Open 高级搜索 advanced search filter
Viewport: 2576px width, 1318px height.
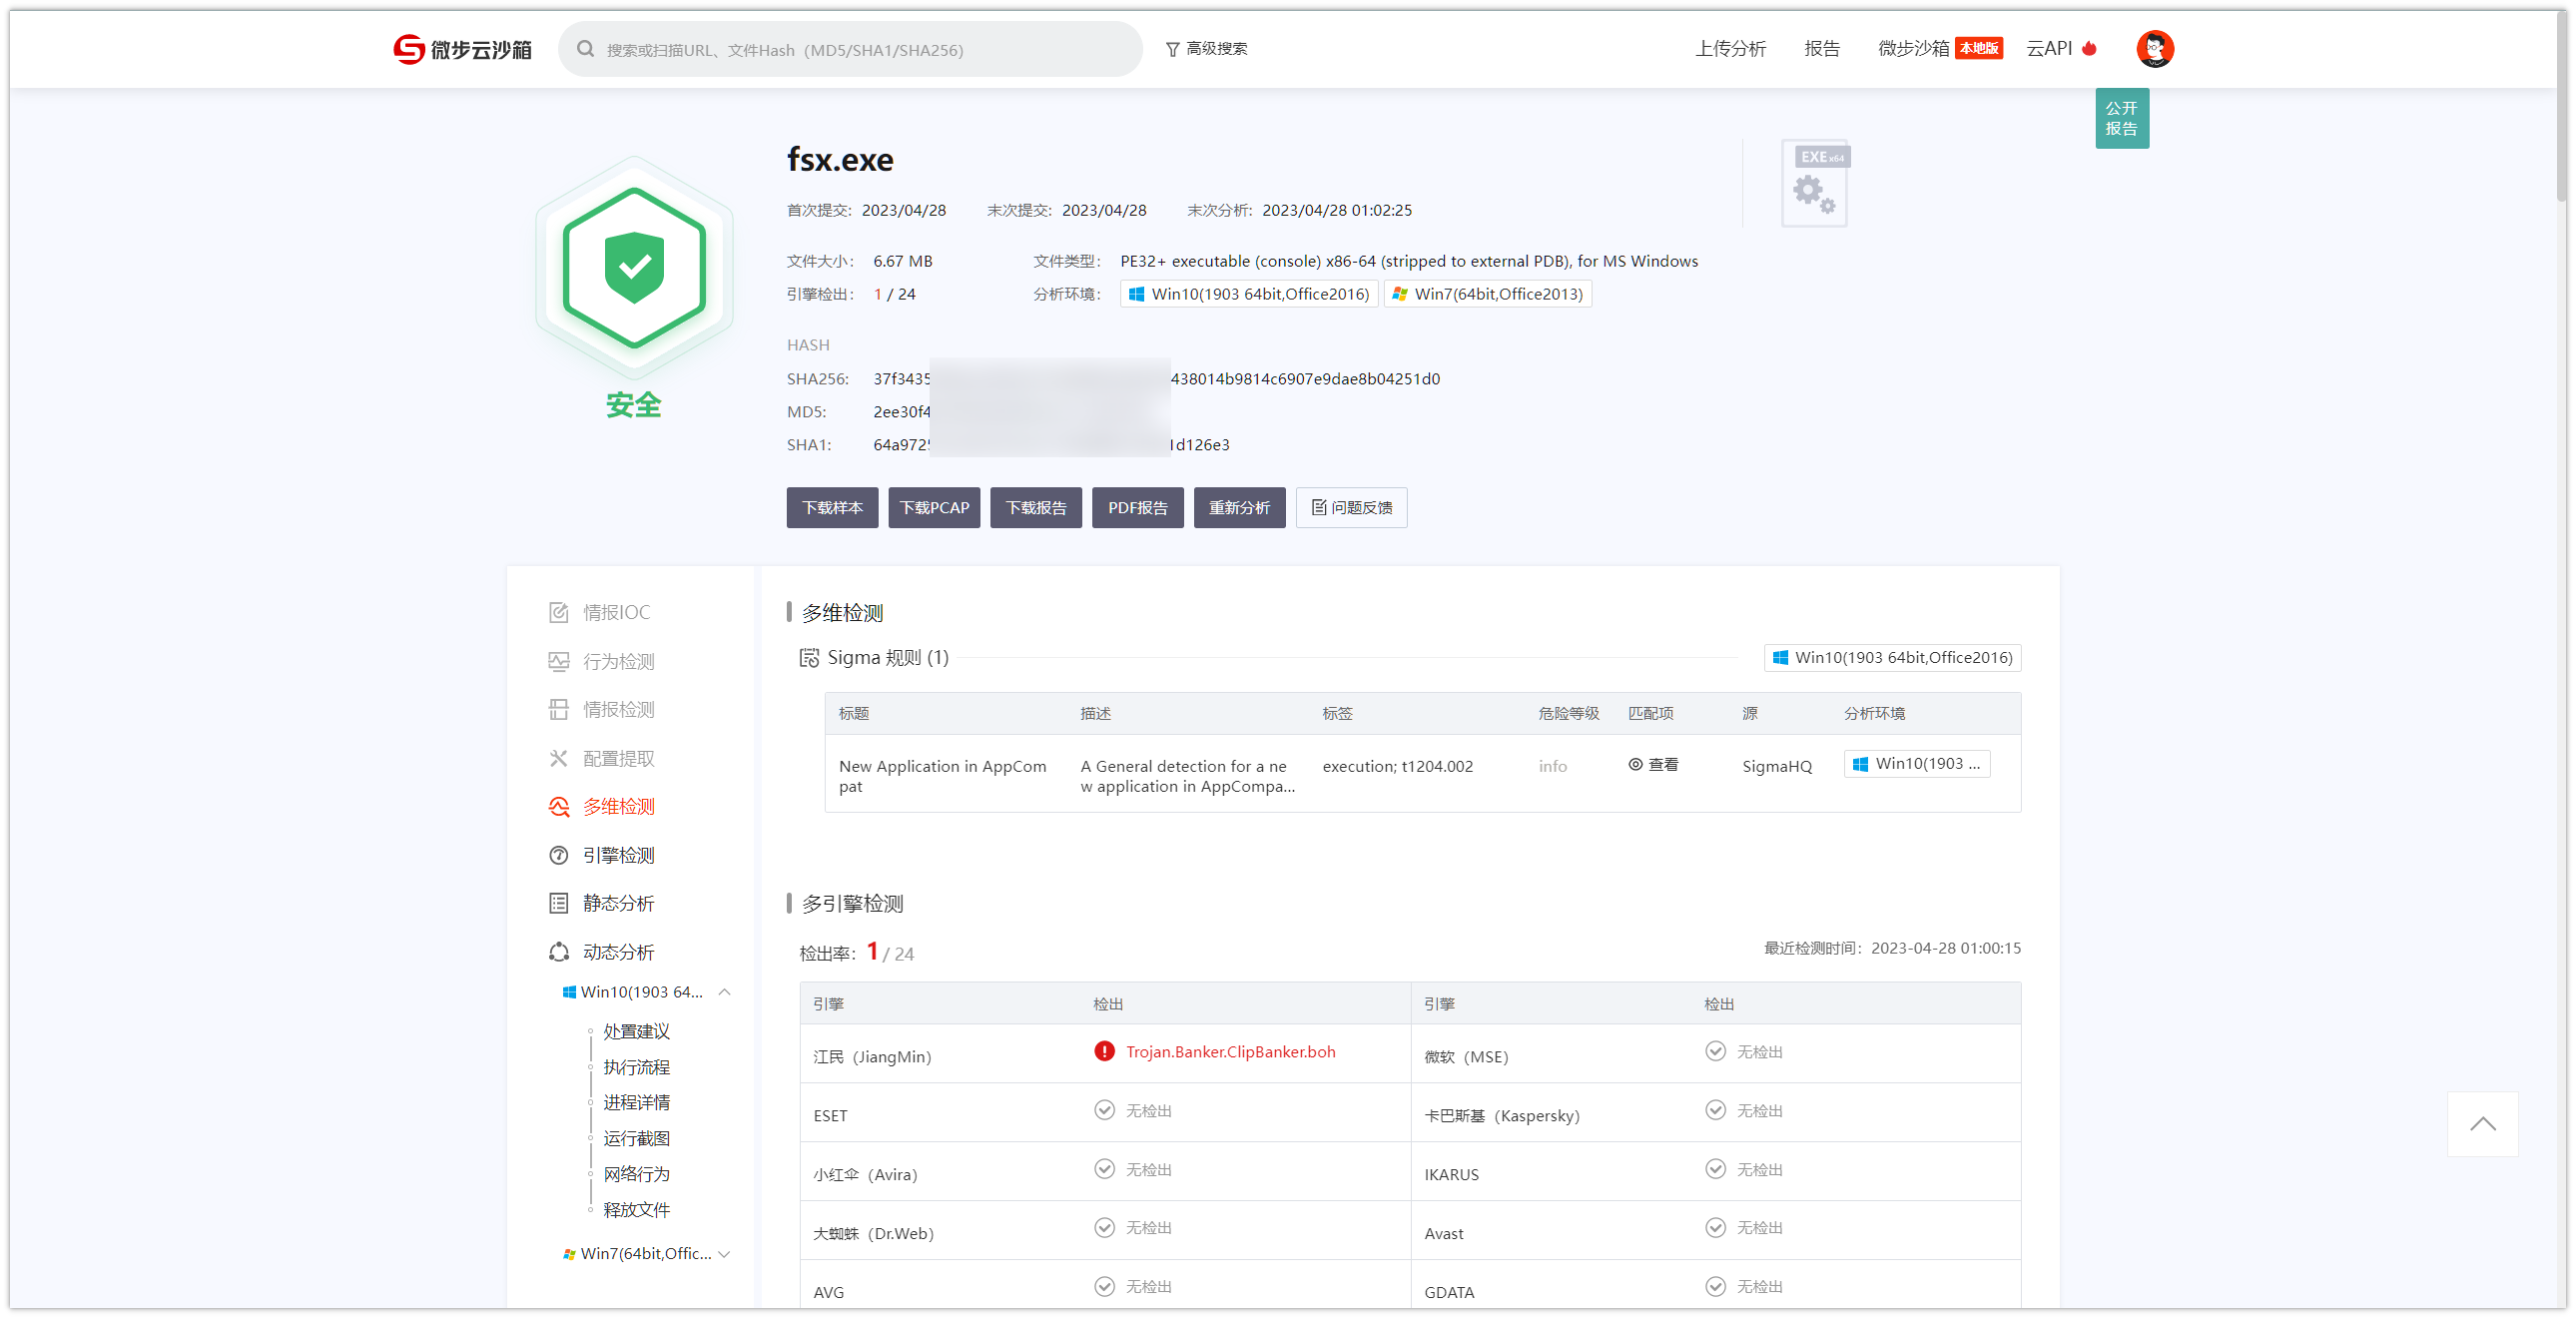tap(1206, 49)
